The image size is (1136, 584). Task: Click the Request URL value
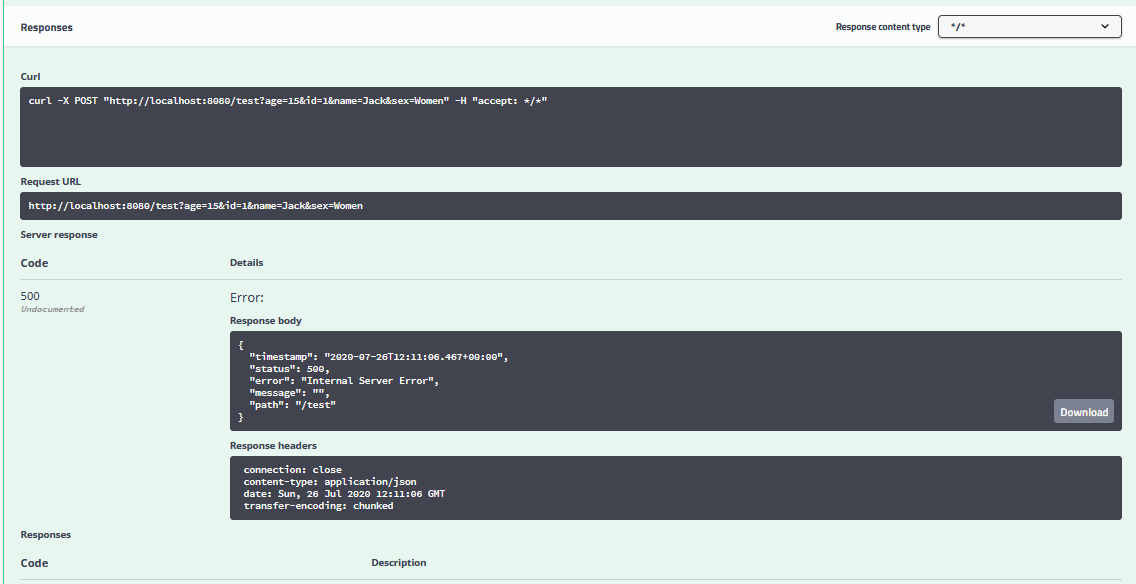click(196, 206)
